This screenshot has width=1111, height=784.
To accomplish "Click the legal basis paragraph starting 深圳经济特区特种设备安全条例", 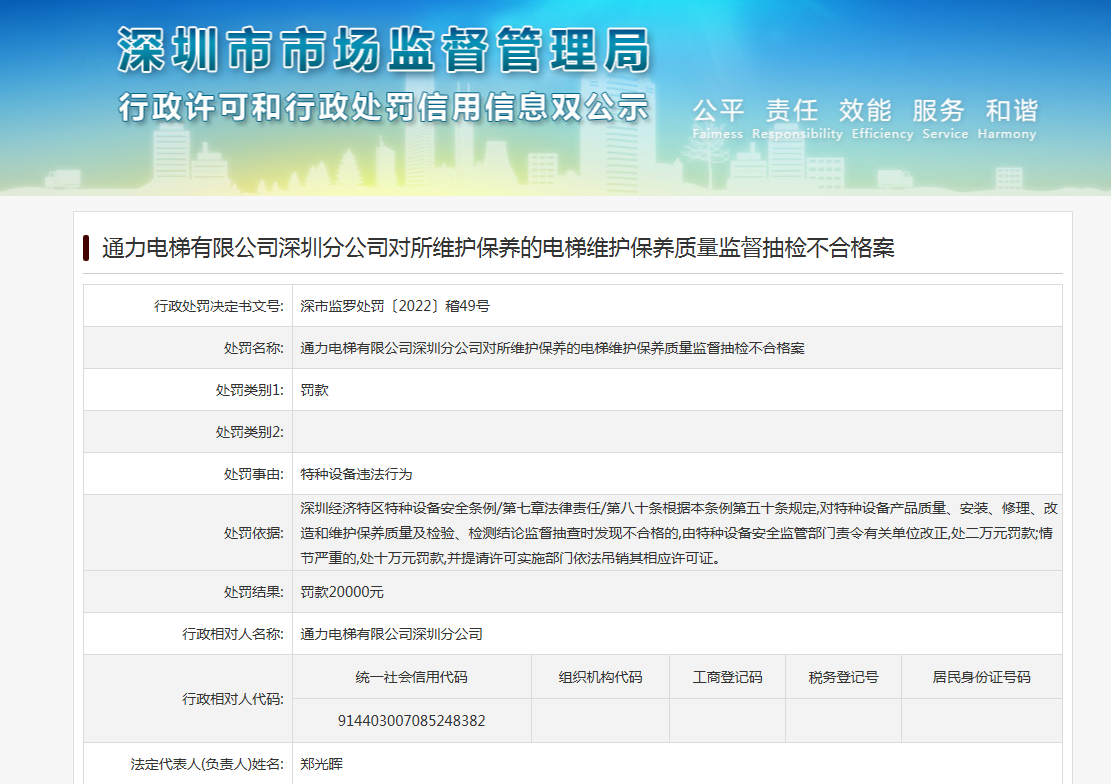I will 678,533.
